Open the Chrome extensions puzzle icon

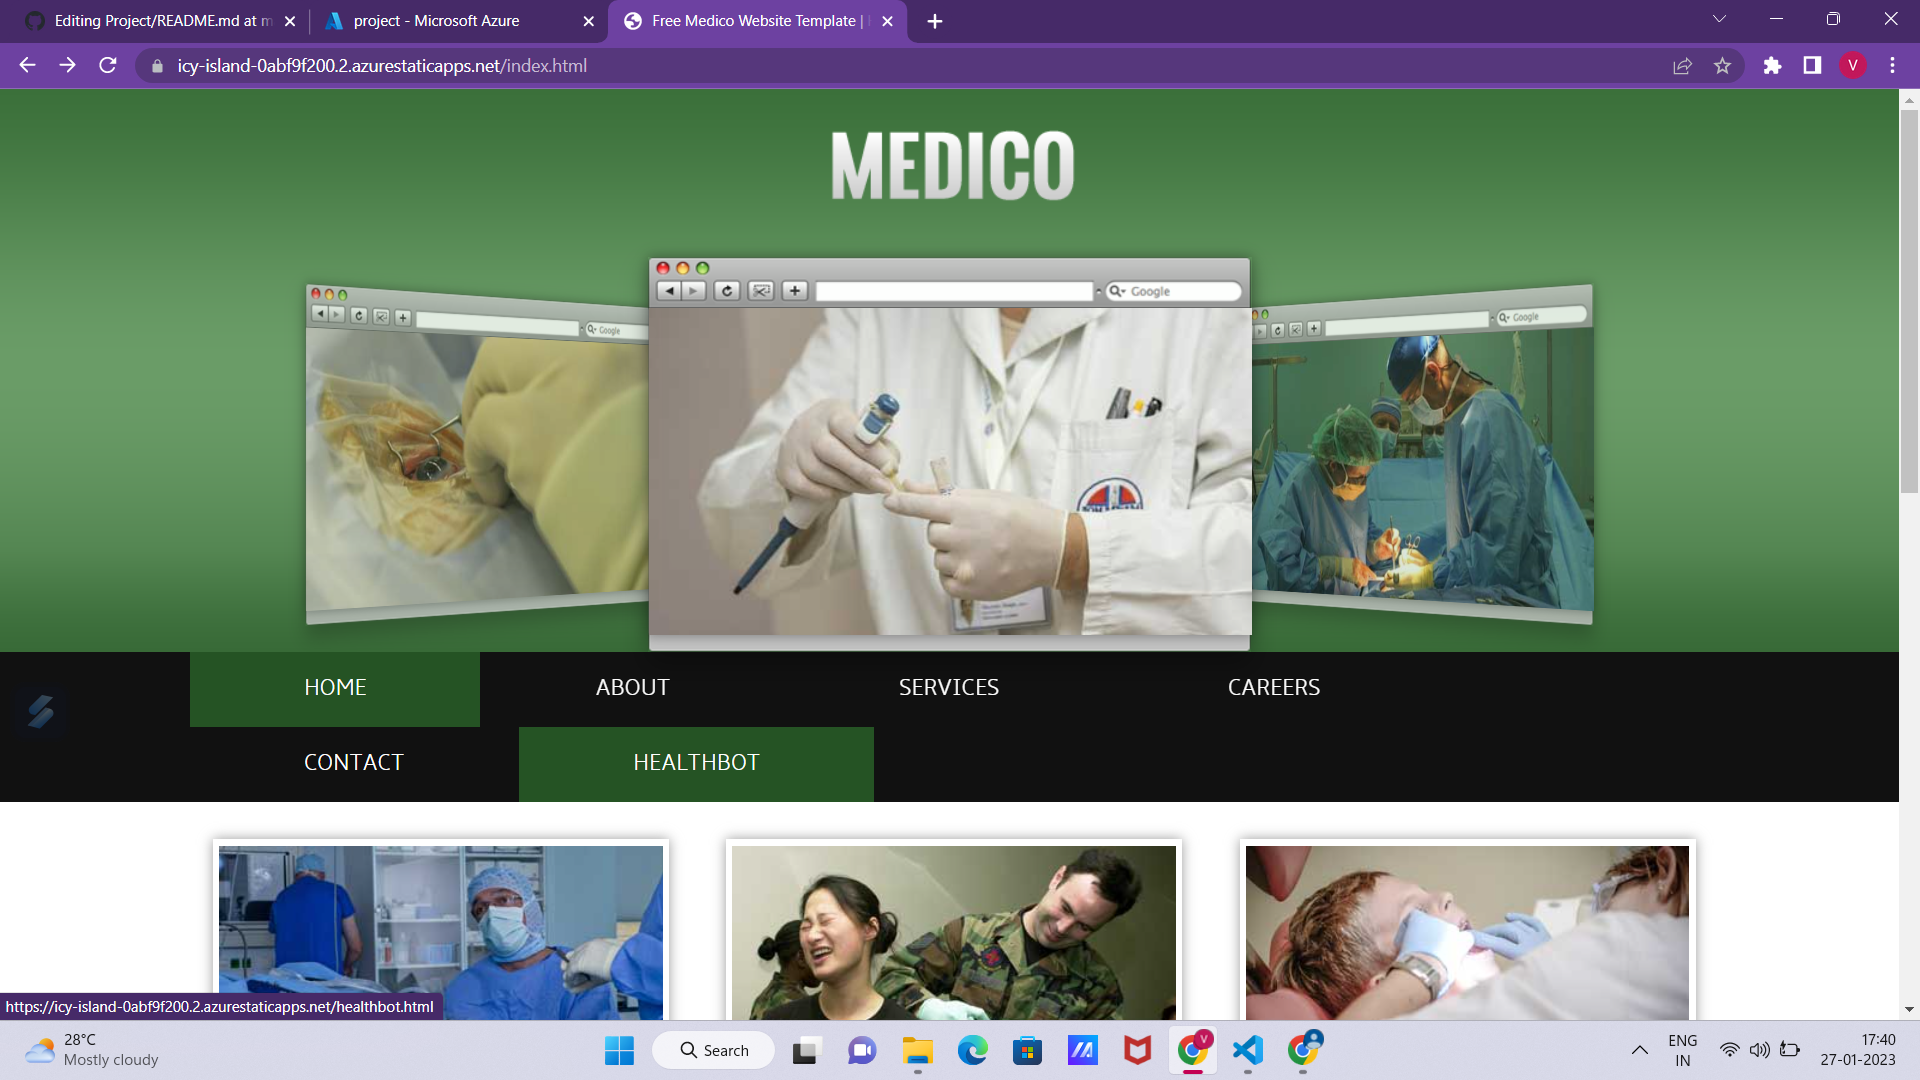1772,66
